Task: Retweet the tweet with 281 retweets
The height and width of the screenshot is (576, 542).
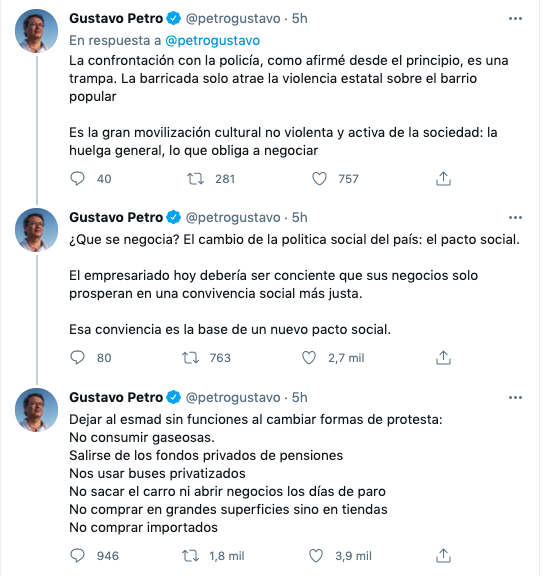Action: (195, 179)
